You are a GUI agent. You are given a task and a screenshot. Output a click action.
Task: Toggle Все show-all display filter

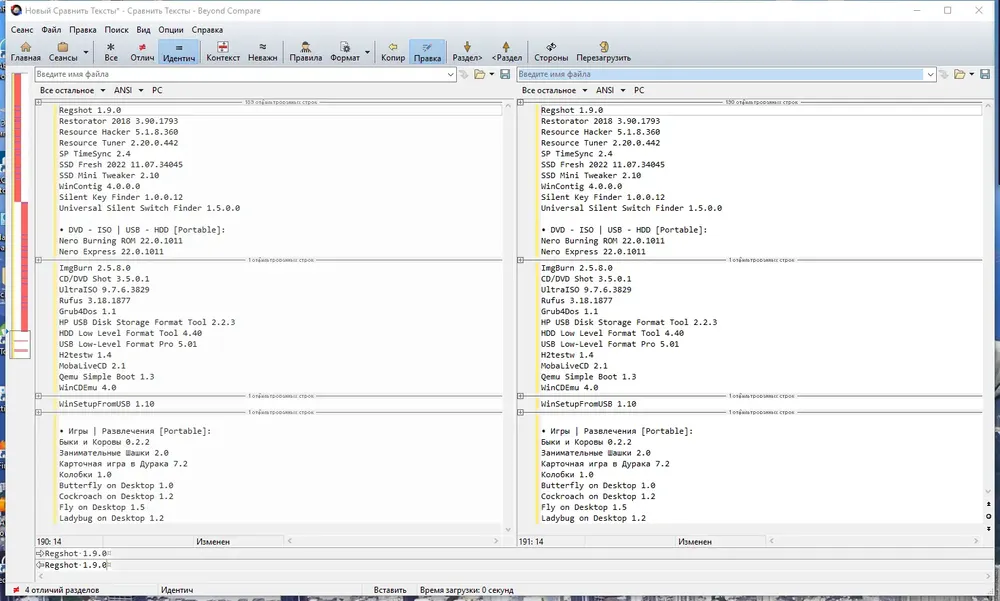[111, 52]
